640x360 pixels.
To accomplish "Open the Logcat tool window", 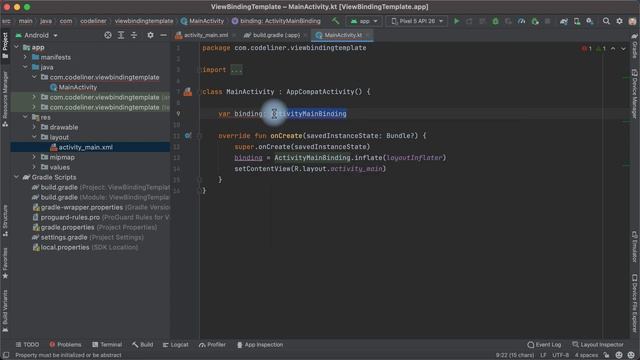I will 176,345.
